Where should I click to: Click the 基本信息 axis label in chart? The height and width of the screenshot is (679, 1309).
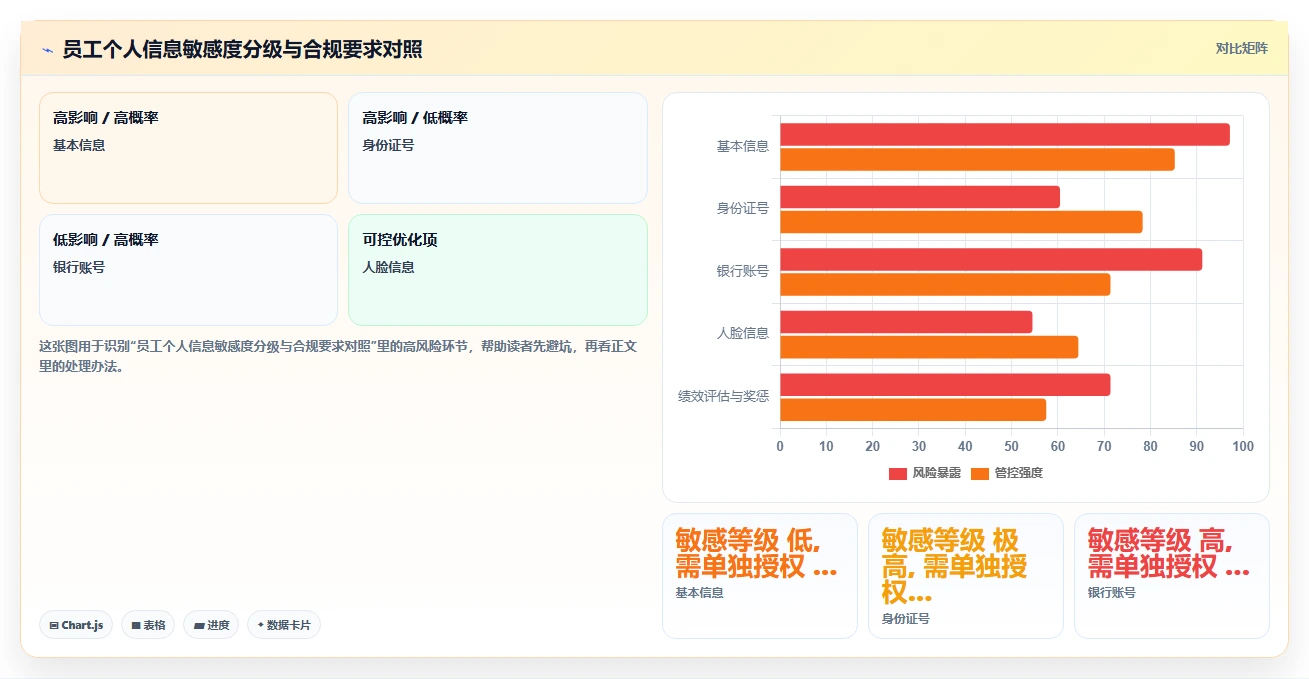point(743,146)
